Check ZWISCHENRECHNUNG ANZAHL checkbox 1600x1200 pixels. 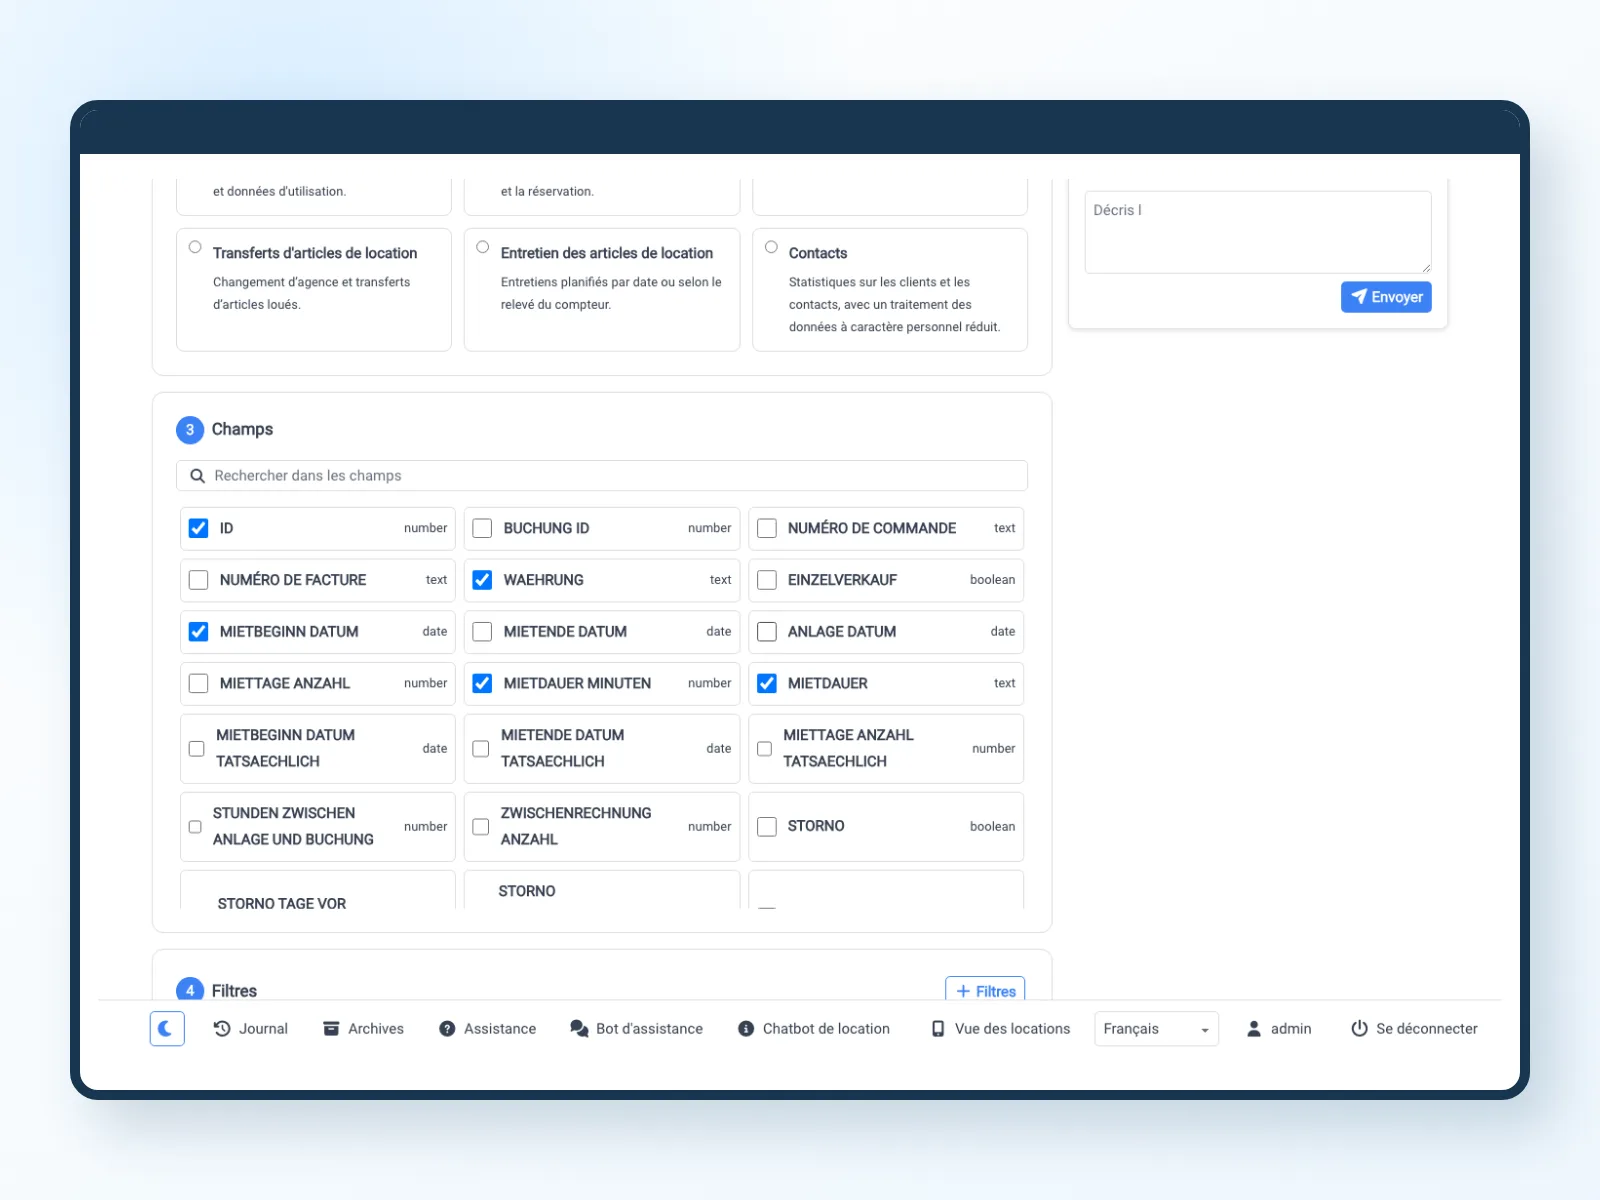(481, 827)
